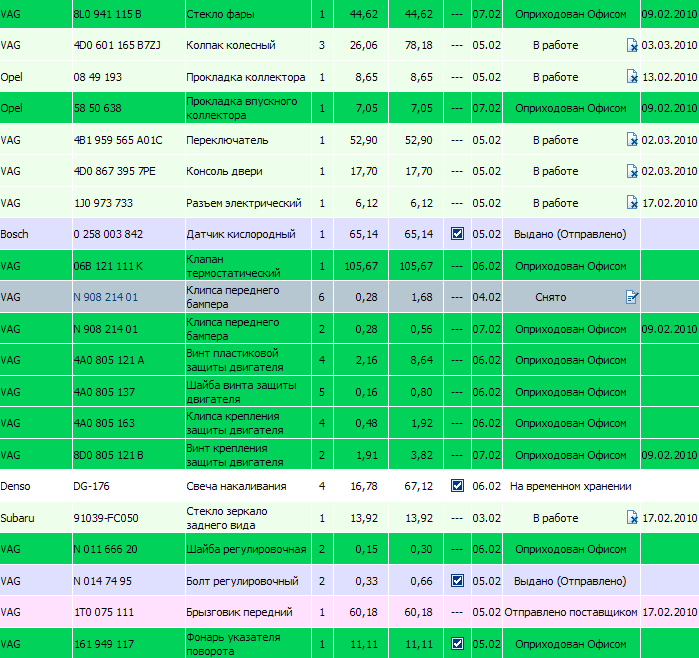This screenshot has height=658, width=699.
Task: Click date 03.03.2010 in Колпак колесный row
Action: (x=669, y=45)
